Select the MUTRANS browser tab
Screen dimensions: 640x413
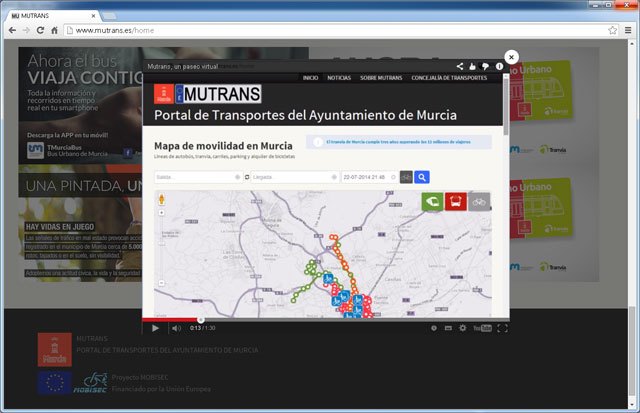coord(50,14)
